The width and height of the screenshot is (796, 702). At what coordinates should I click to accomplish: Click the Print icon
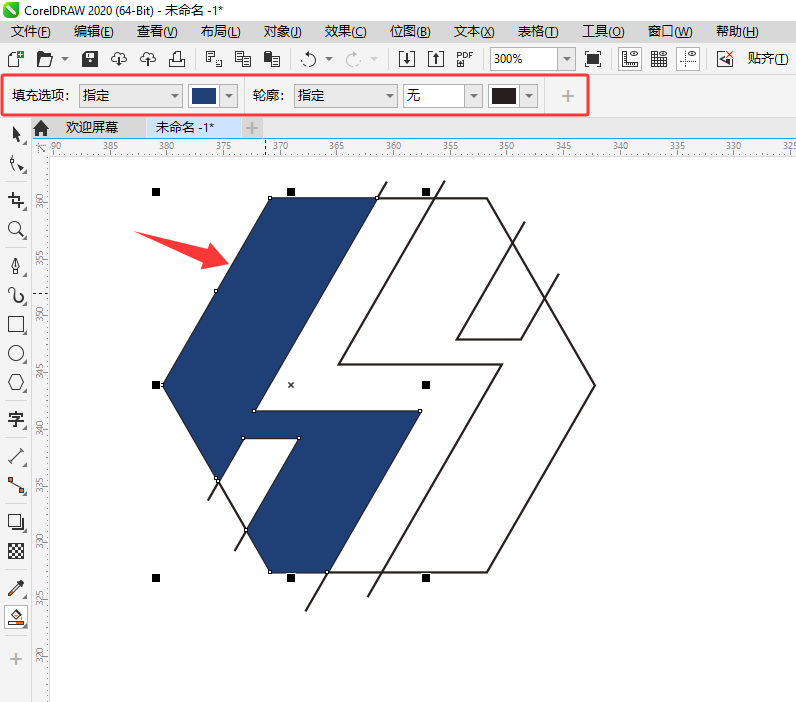(x=177, y=59)
